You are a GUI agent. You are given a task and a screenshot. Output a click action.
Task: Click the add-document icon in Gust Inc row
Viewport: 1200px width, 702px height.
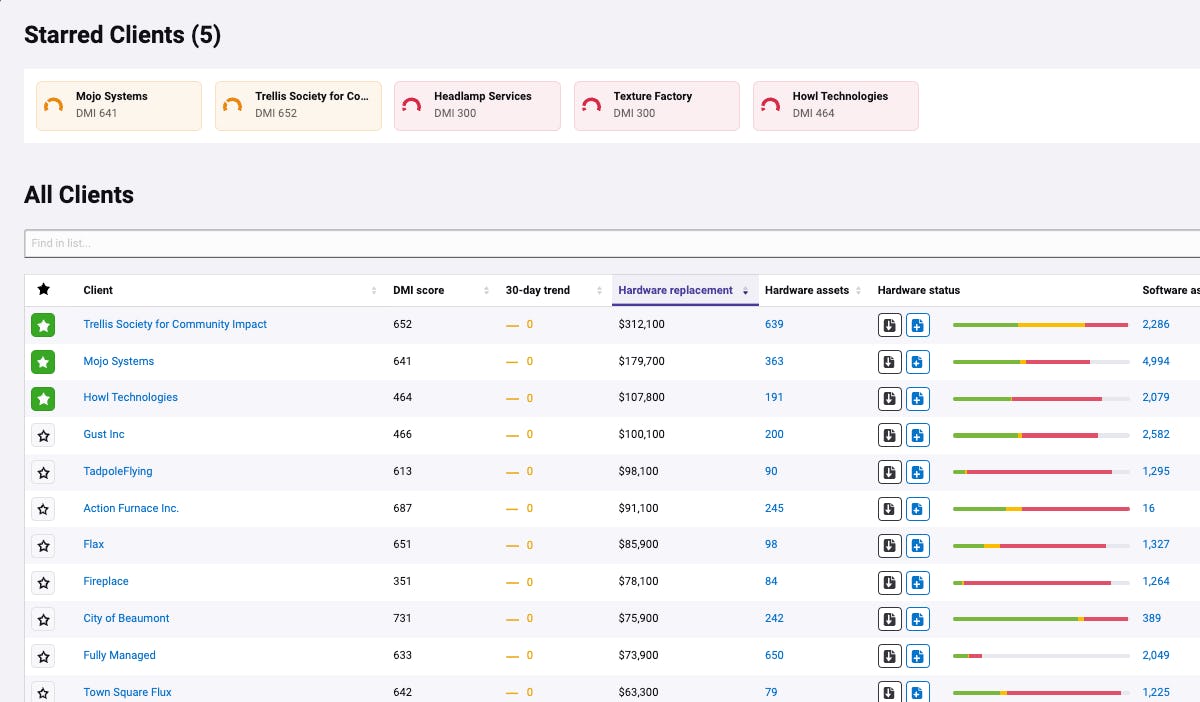tap(917, 435)
